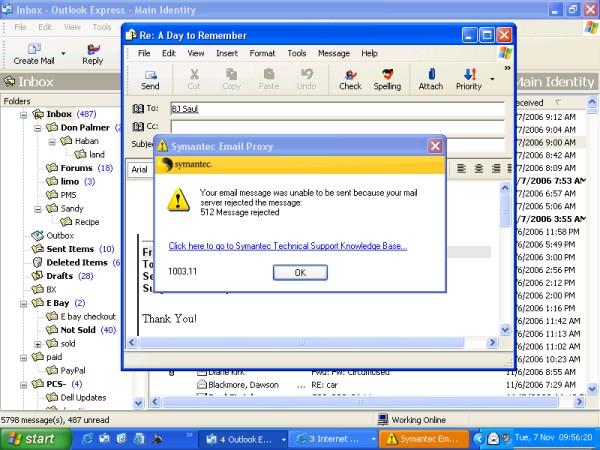Screen dimensions: 600x450
Task: Open the Symantec Technical Support Knowledge Base link
Action: click(288, 246)
